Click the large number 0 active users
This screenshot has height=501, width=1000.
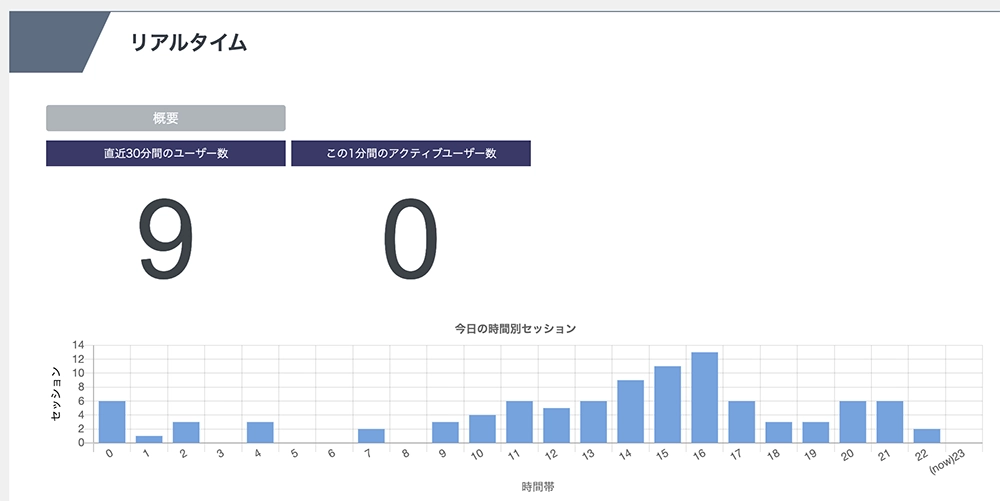(411, 240)
